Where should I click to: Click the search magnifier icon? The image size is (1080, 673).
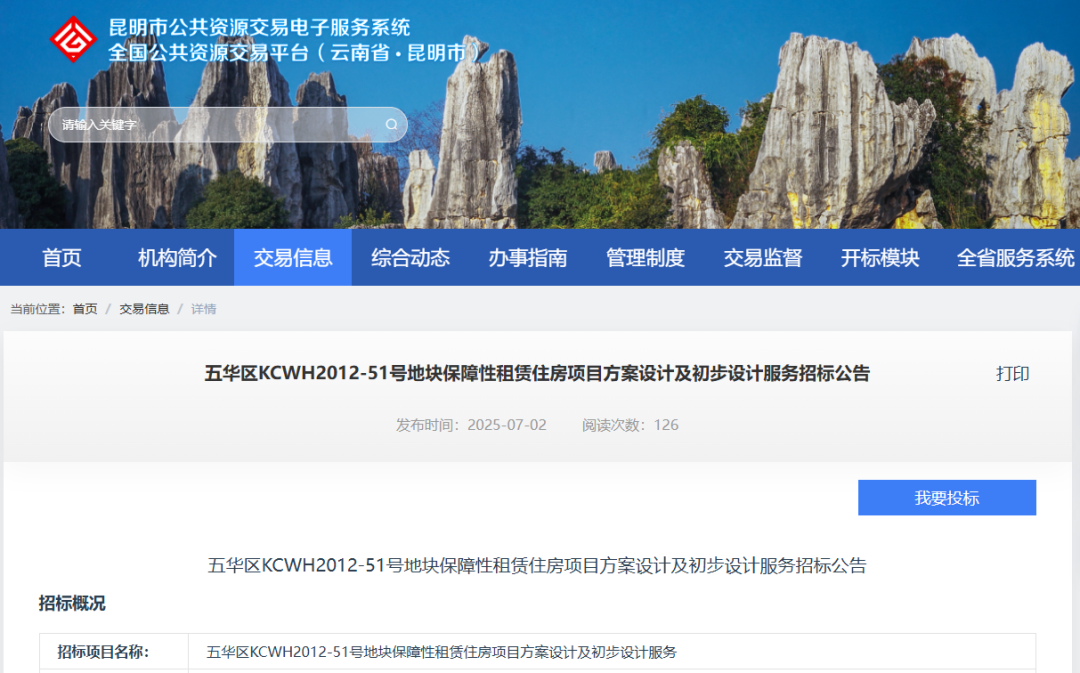tap(392, 124)
